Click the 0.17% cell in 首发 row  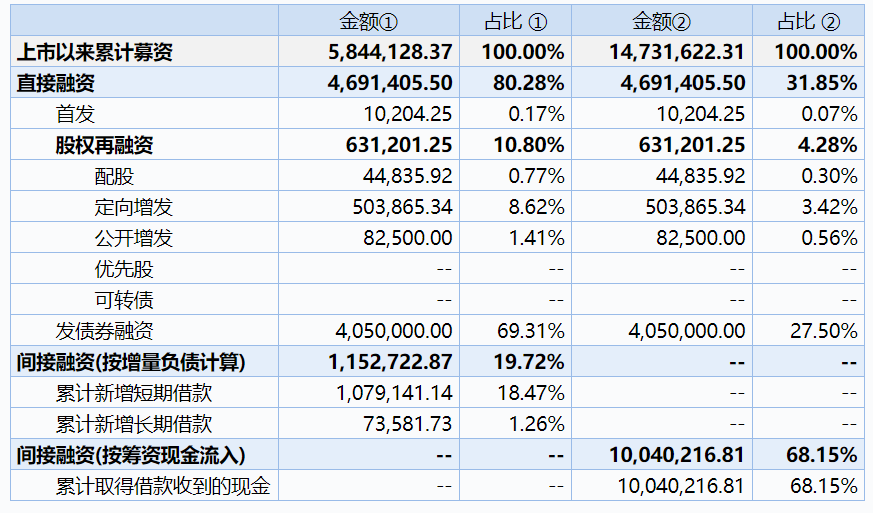537,114
